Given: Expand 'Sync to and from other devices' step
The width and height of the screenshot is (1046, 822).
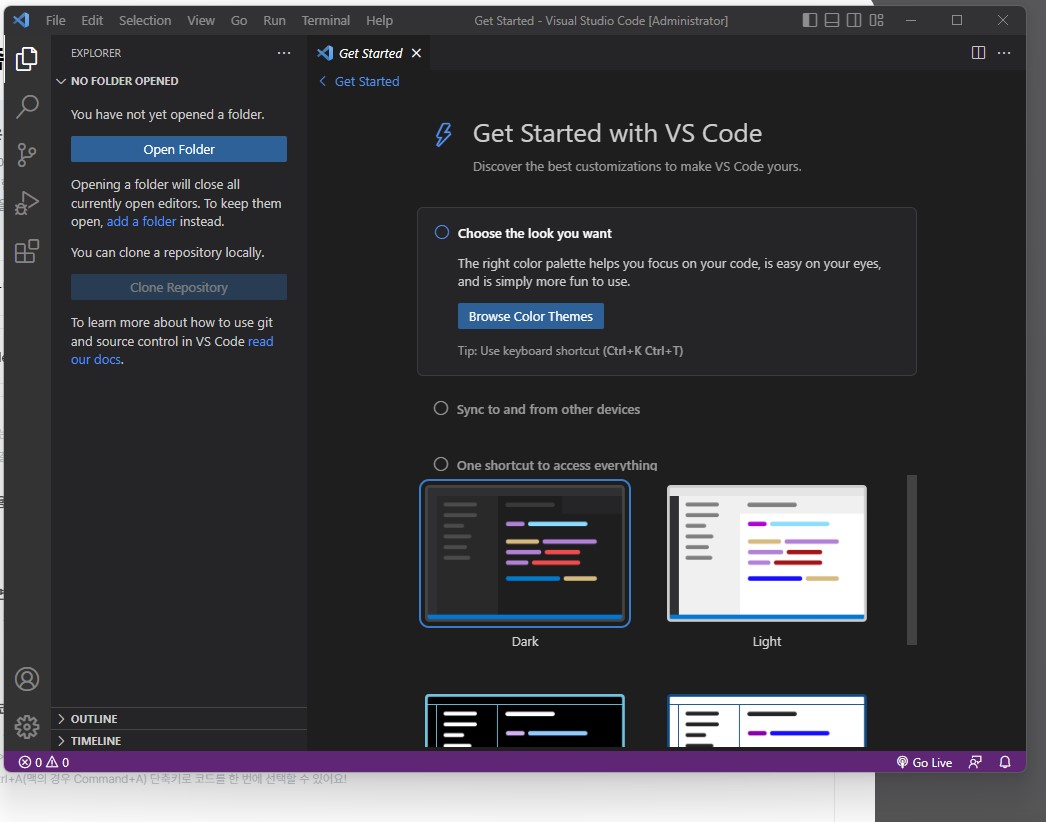Looking at the screenshot, I should 548,409.
